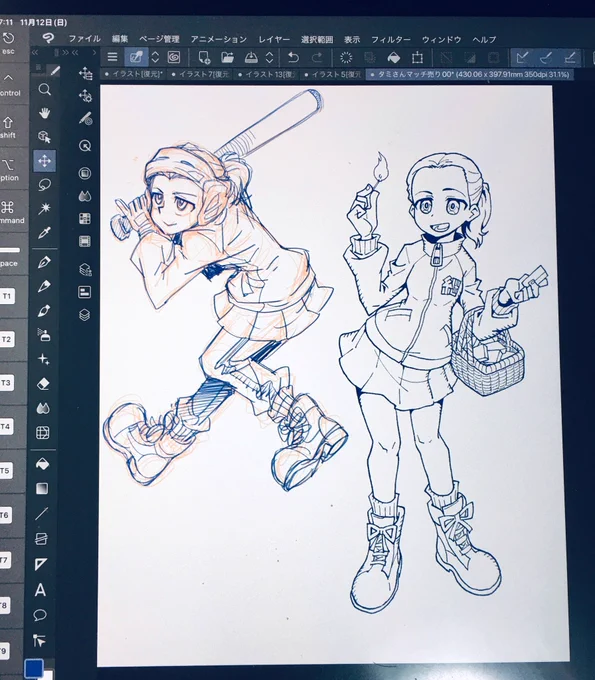The image size is (595, 680).
Task: Open the Brush Size palette icon
Action: pos(85,118)
